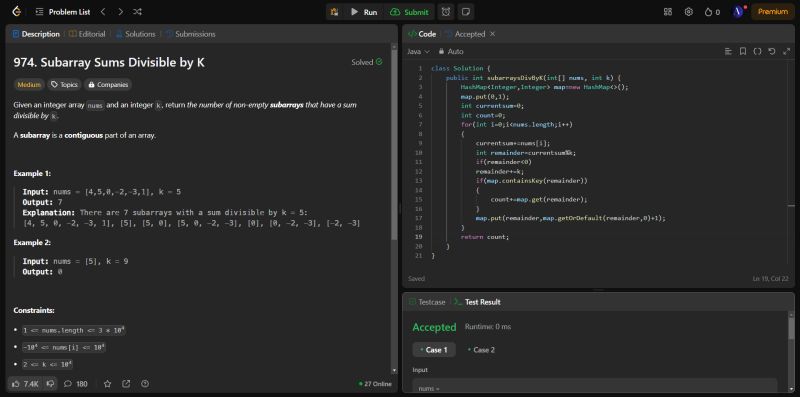Switch to the Solutions tab
800x397 pixels.
coord(135,34)
